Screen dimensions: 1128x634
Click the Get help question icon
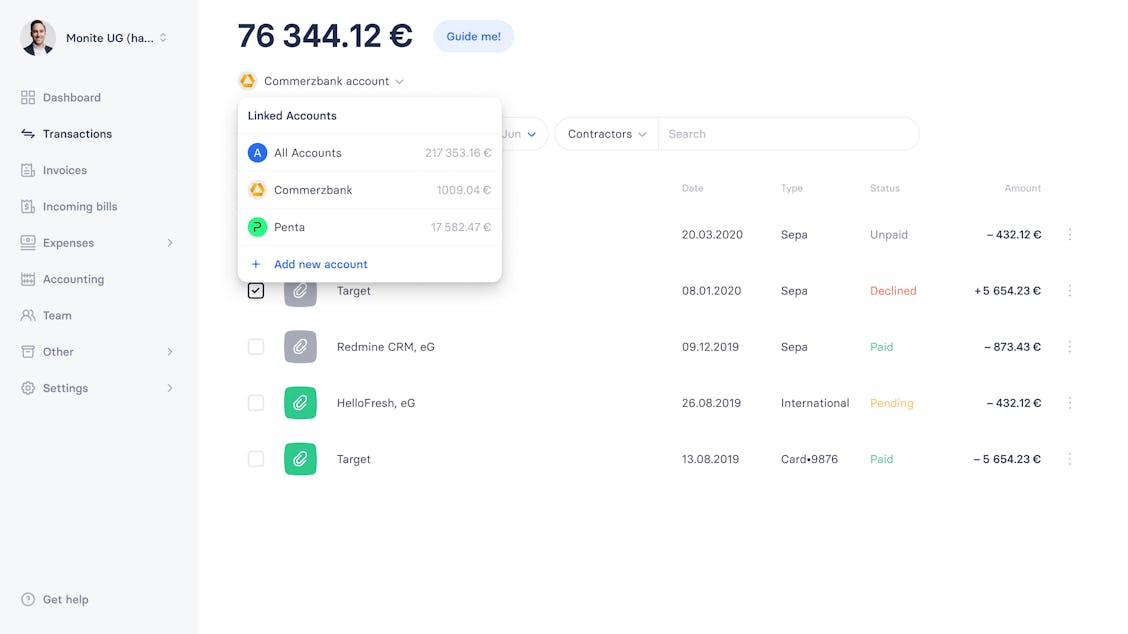(x=28, y=599)
